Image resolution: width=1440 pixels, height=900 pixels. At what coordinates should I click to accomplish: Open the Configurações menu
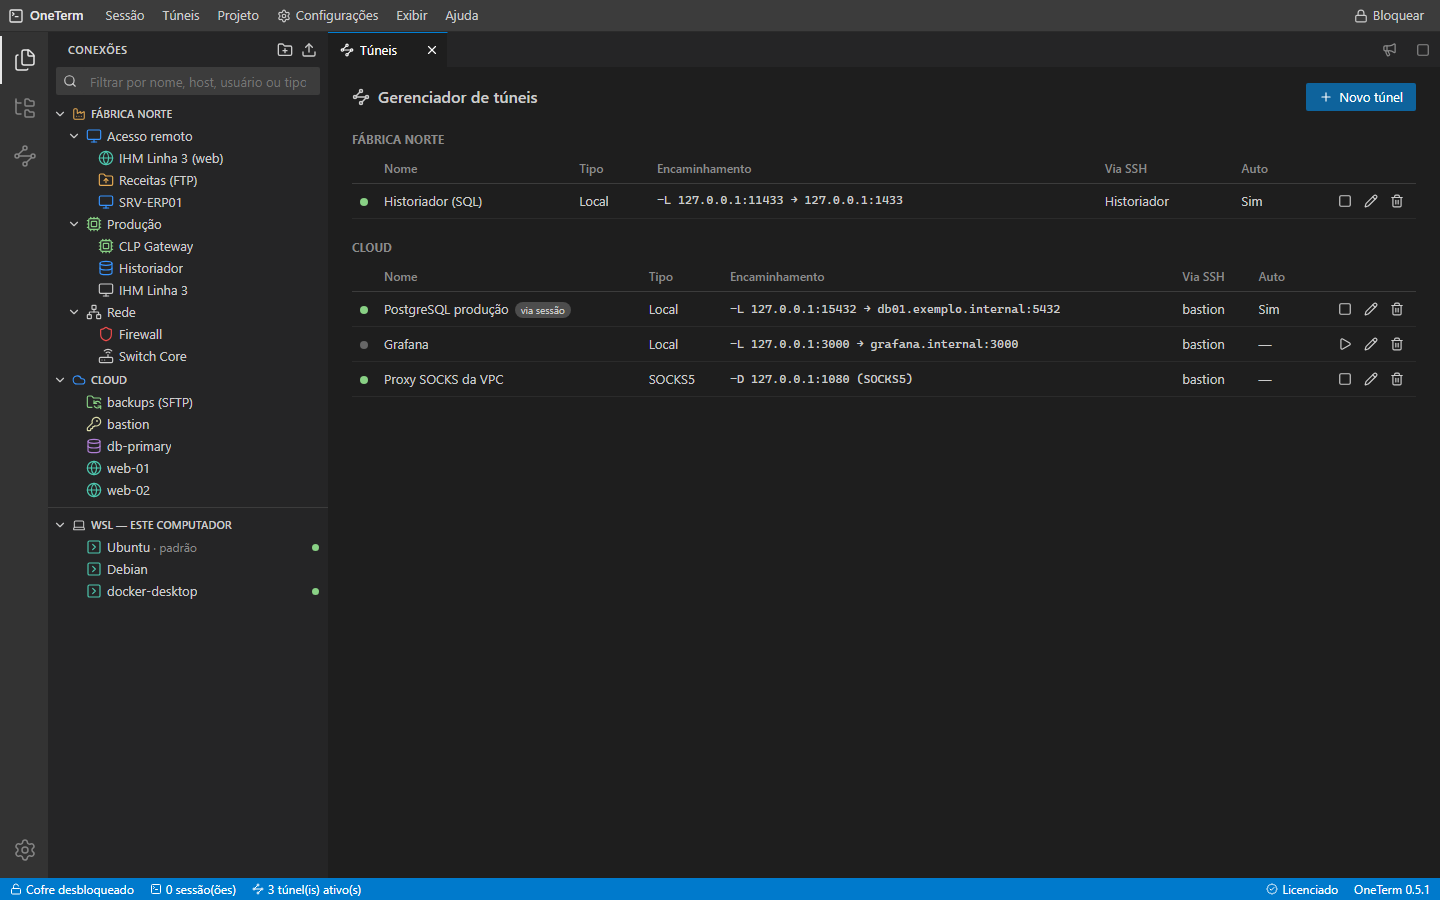coord(328,15)
